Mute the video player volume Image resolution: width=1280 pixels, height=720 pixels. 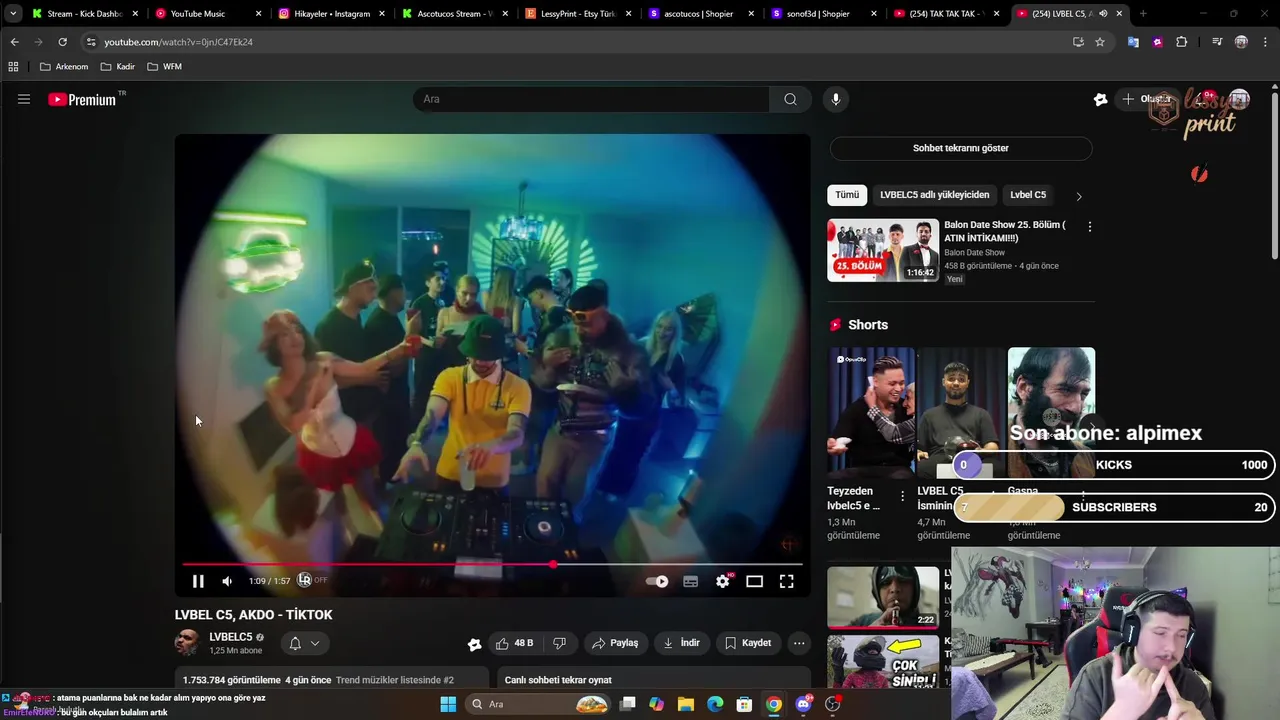[x=227, y=581]
